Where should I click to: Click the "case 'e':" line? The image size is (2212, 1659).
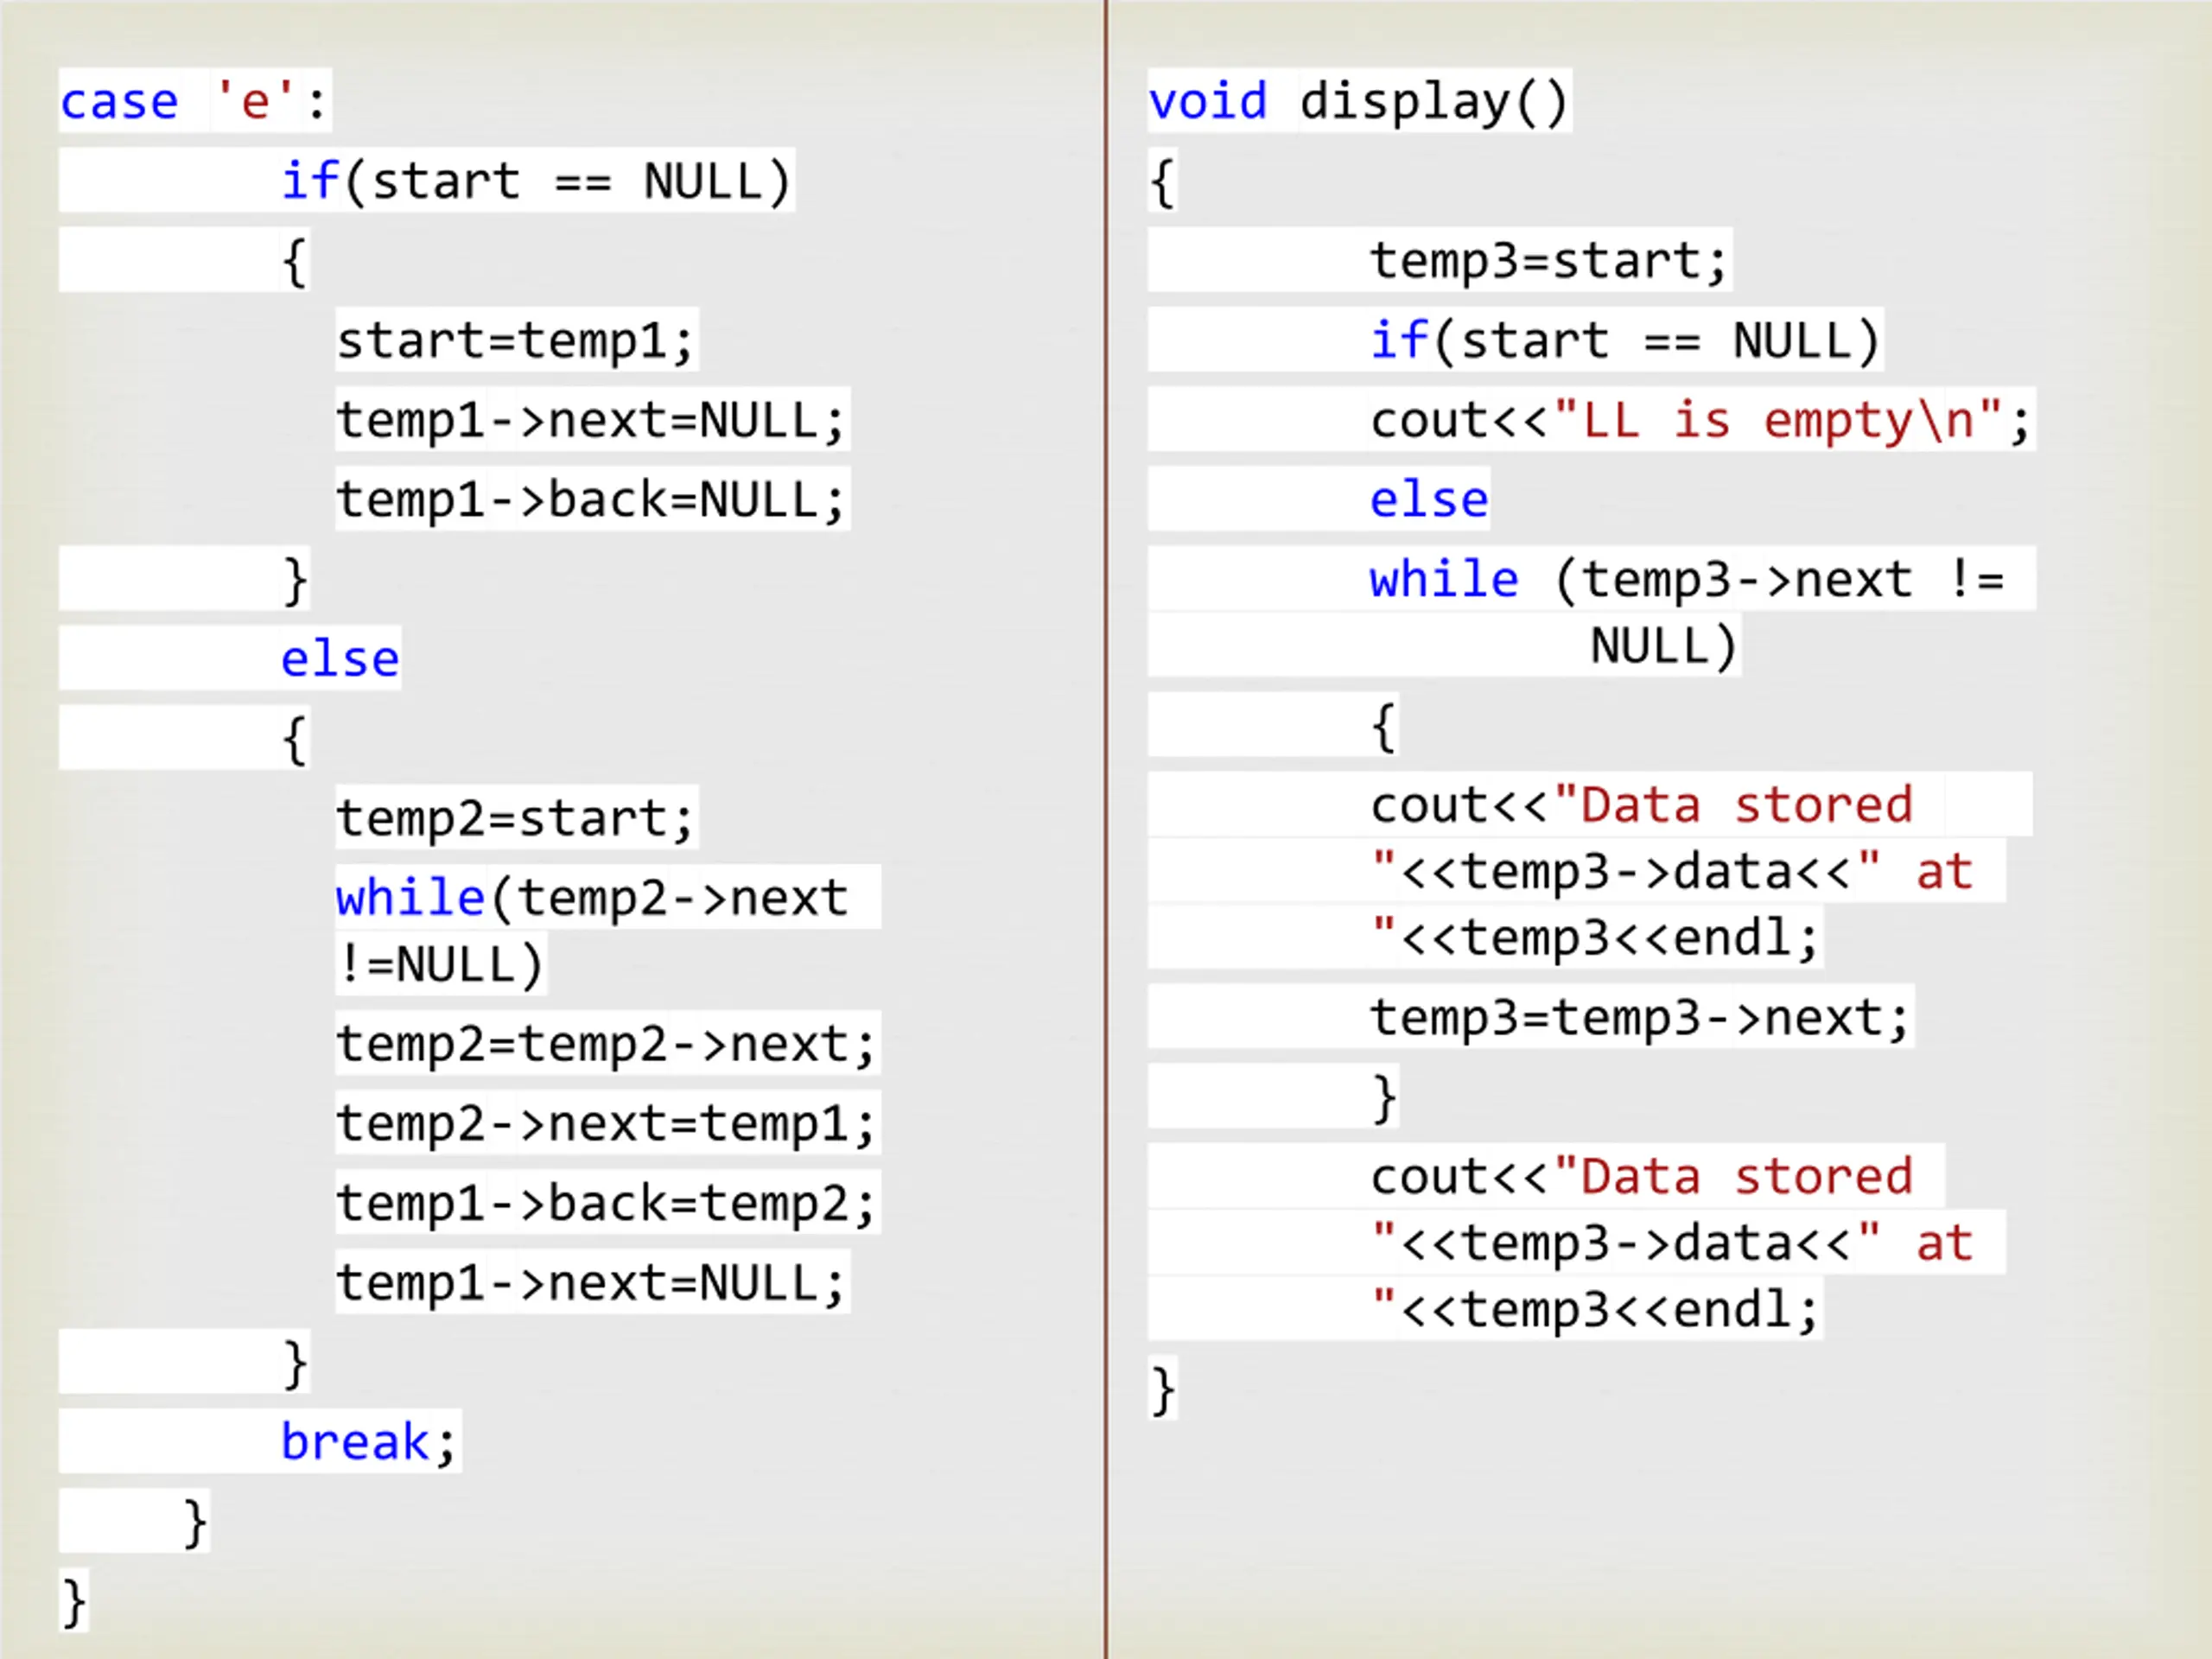coord(194,101)
